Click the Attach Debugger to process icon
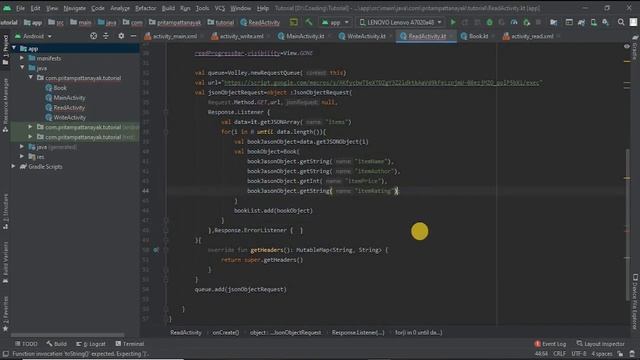Screen dimensions: 640x360 click(x=527, y=22)
